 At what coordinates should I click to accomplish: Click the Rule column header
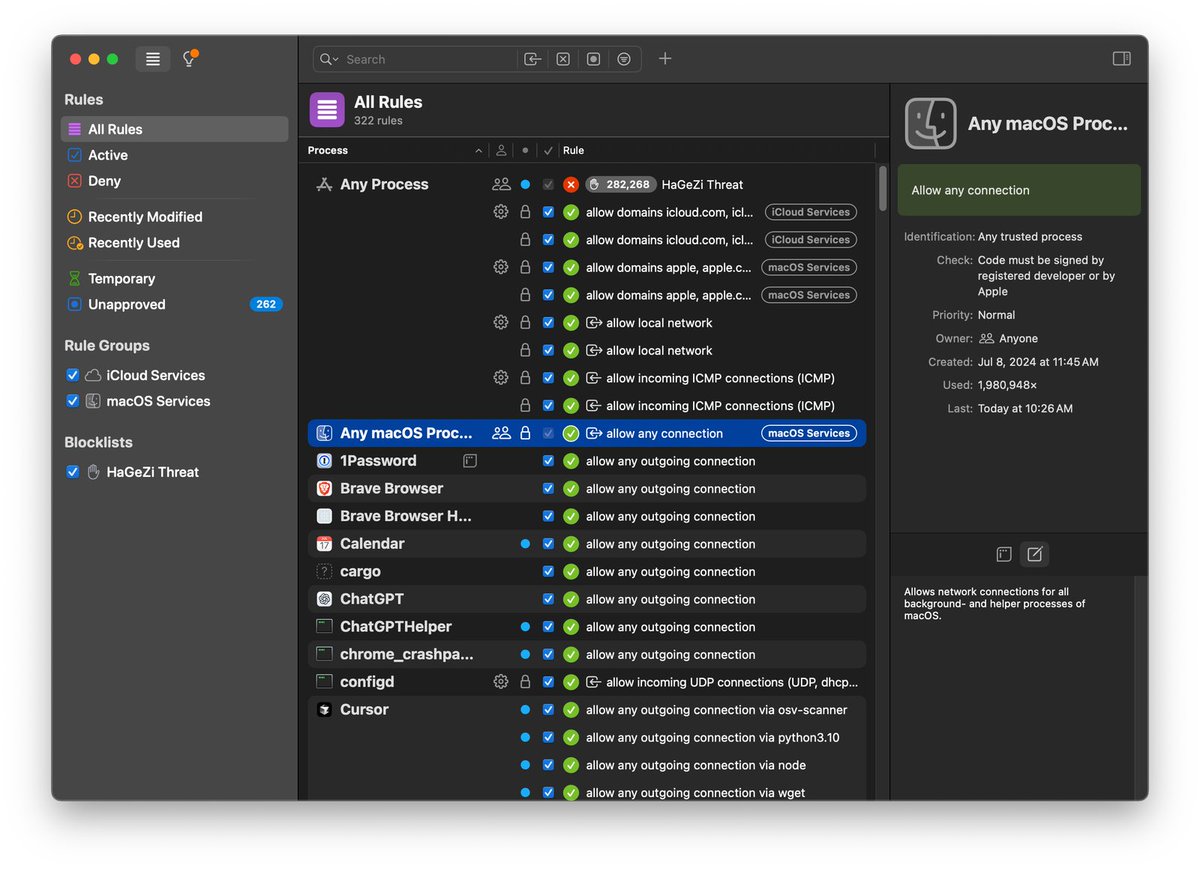(x=716, y=150)
